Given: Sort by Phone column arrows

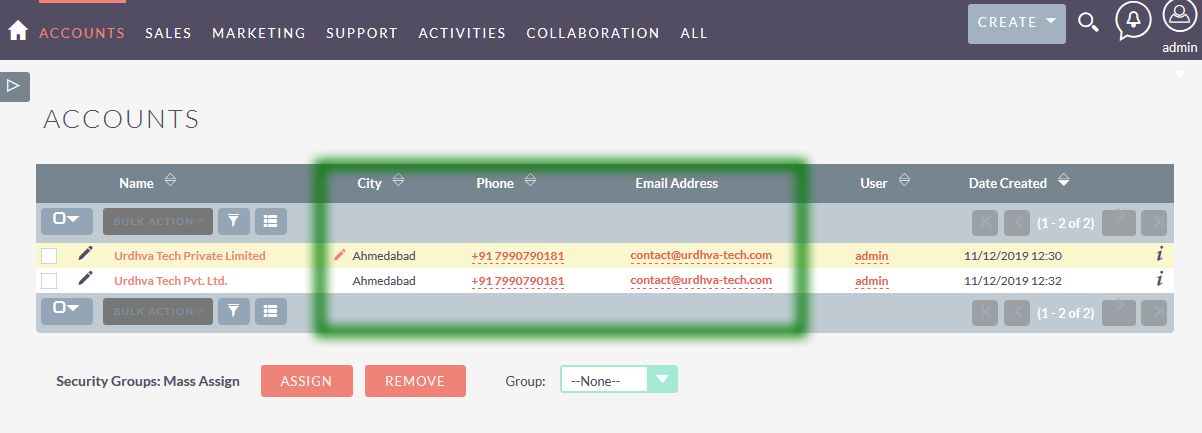Looking at the screenshot, I should click(530, 181).
